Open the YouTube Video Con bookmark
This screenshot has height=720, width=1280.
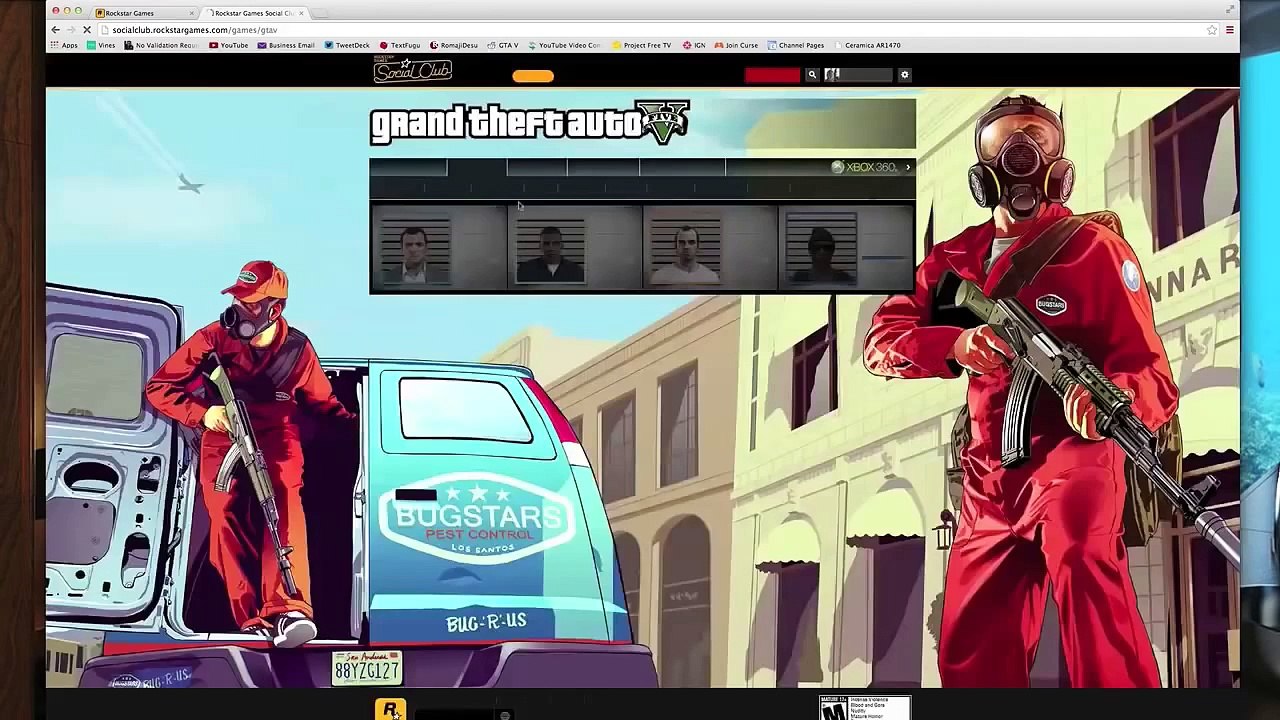point(565,45)
